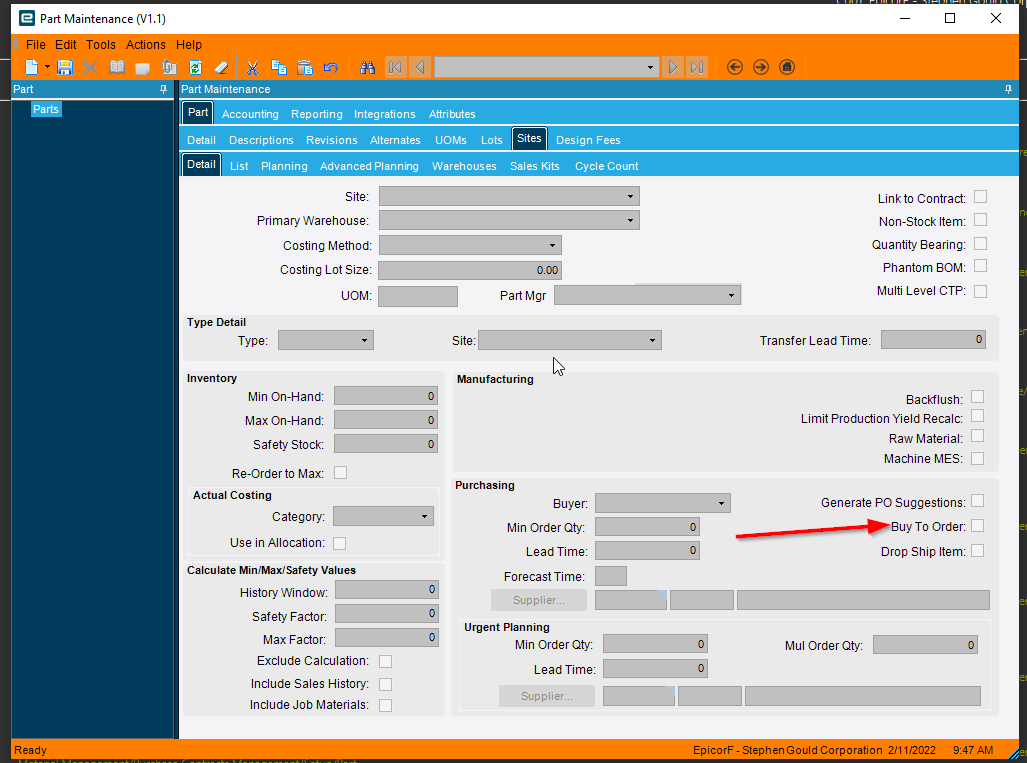Expand the Buyer dropdown
Viewport: 1027px width, 763px height.
721,504
